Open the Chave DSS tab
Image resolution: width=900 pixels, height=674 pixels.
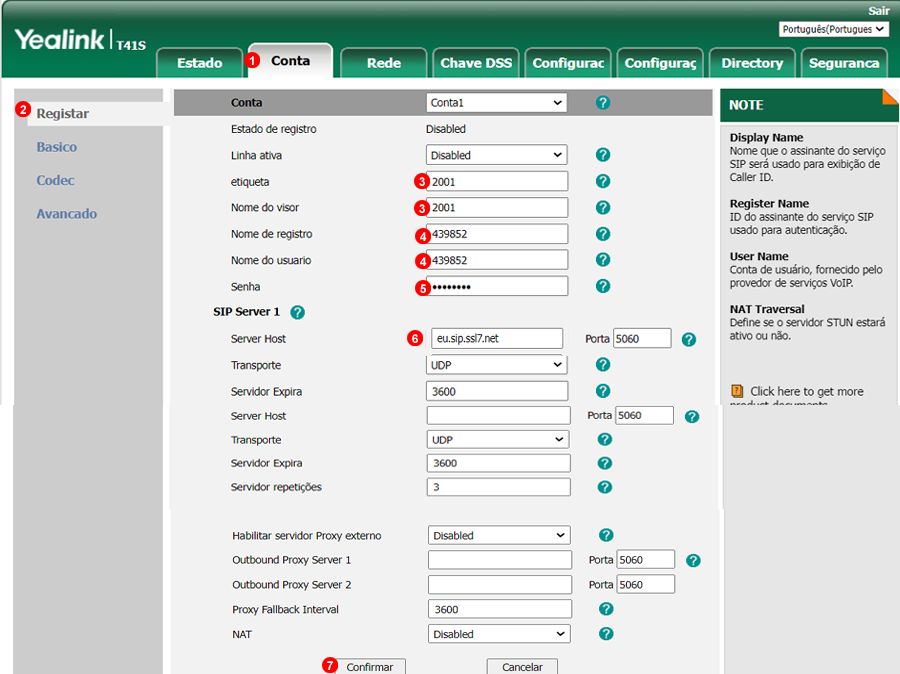476,63
